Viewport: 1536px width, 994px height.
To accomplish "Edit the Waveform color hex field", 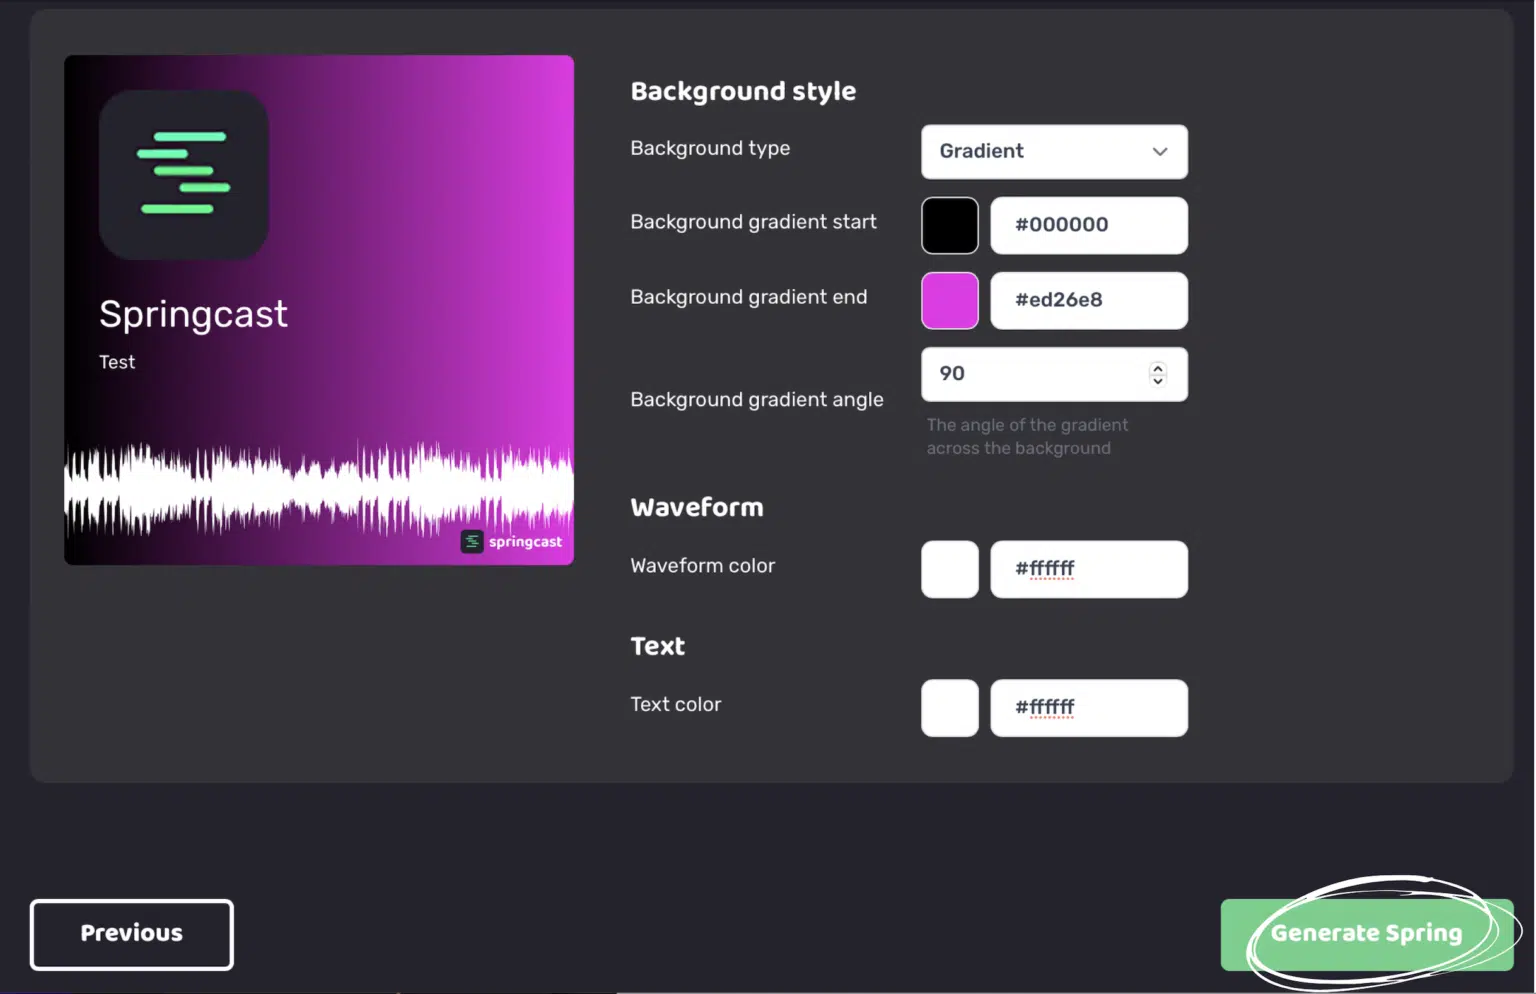I will [x=1089, y=569].
